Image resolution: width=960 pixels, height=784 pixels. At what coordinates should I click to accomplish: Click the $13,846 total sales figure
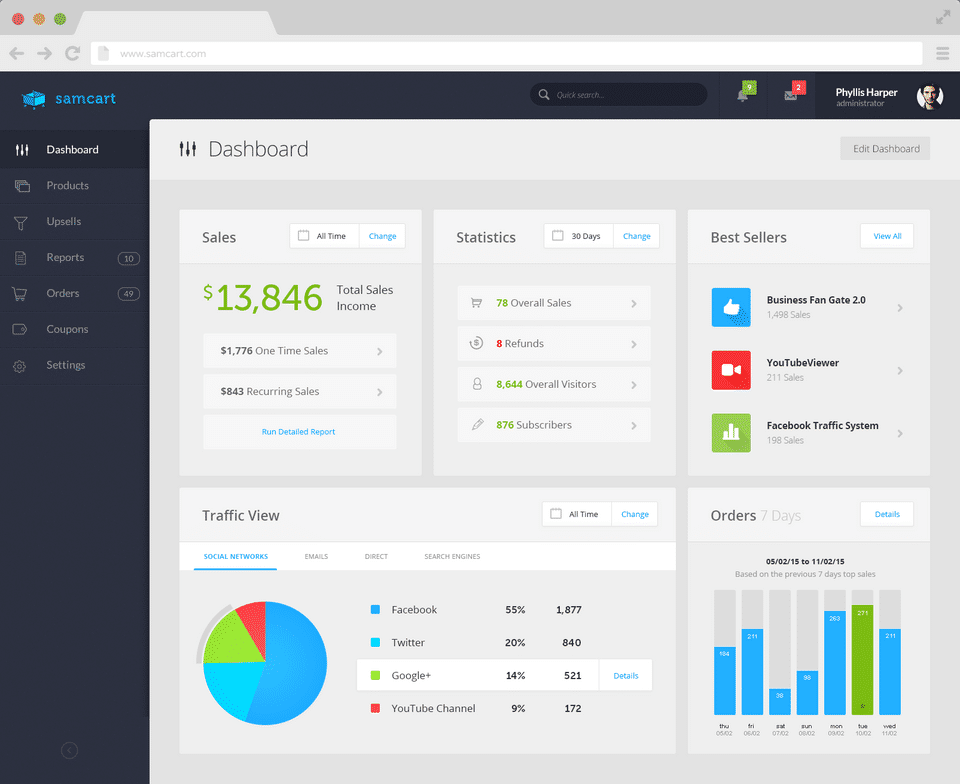pos(263,297)
